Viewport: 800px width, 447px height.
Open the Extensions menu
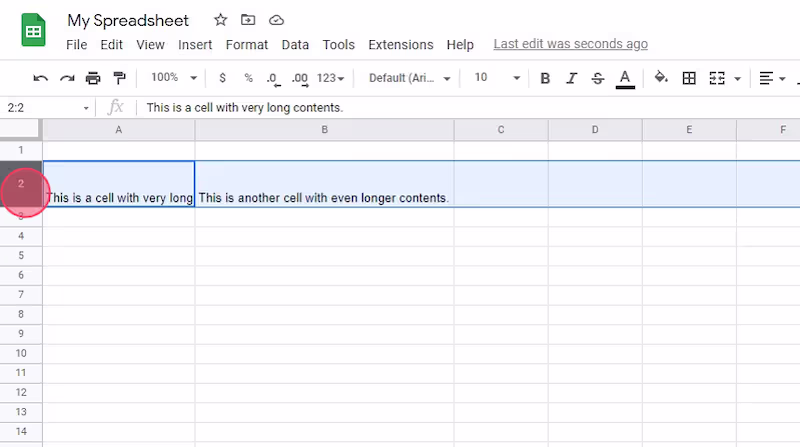[x=401, y=45]
